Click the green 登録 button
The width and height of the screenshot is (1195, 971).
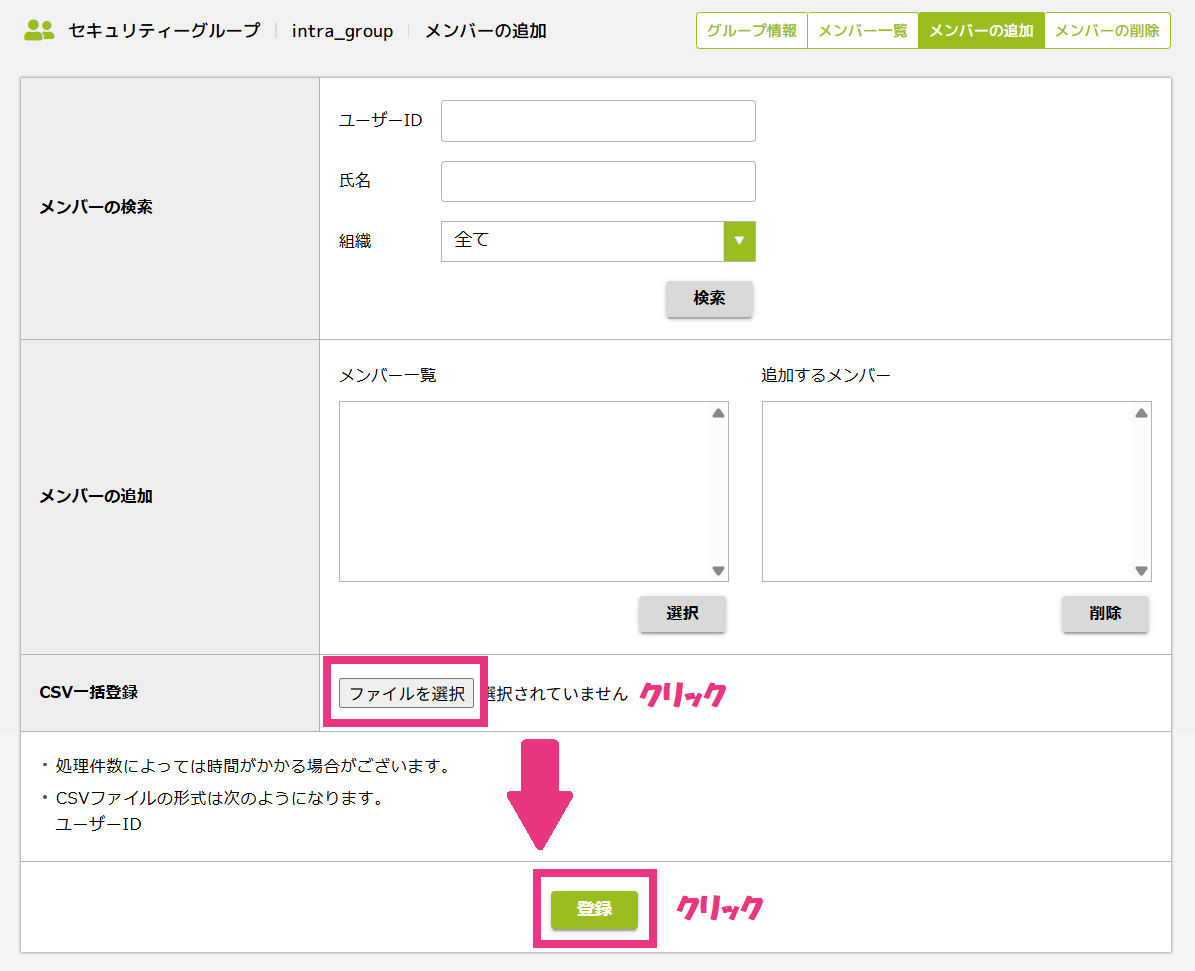(594, 909)
